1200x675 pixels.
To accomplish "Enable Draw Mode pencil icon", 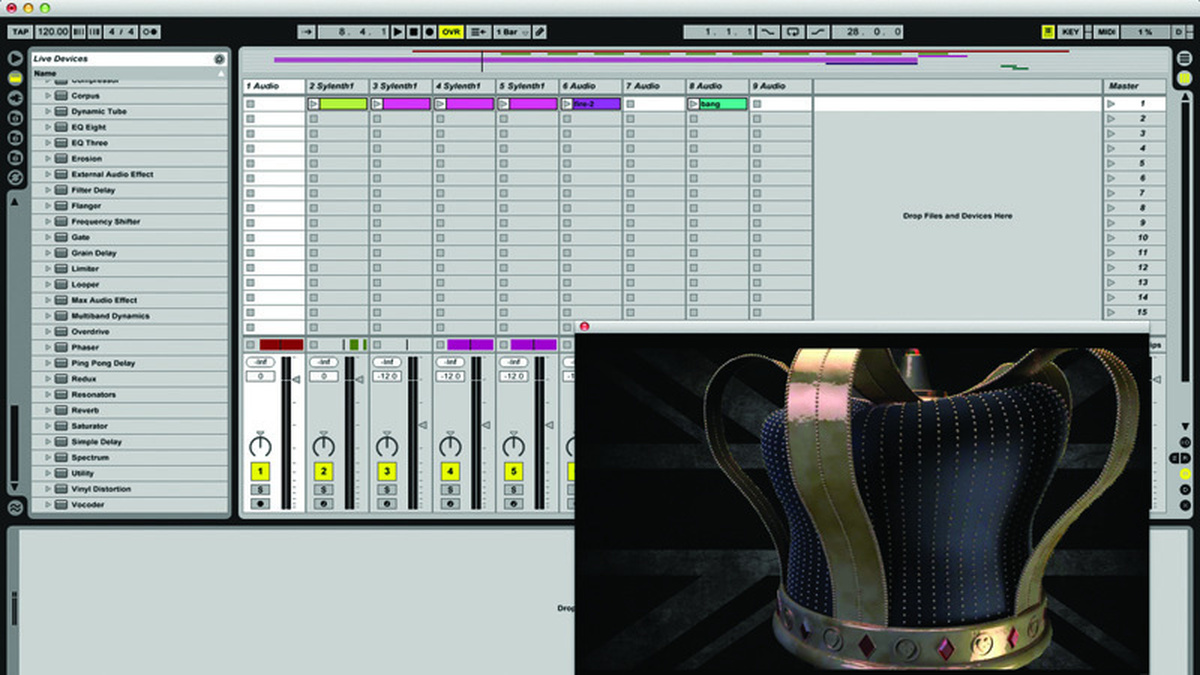I will 540,32.
